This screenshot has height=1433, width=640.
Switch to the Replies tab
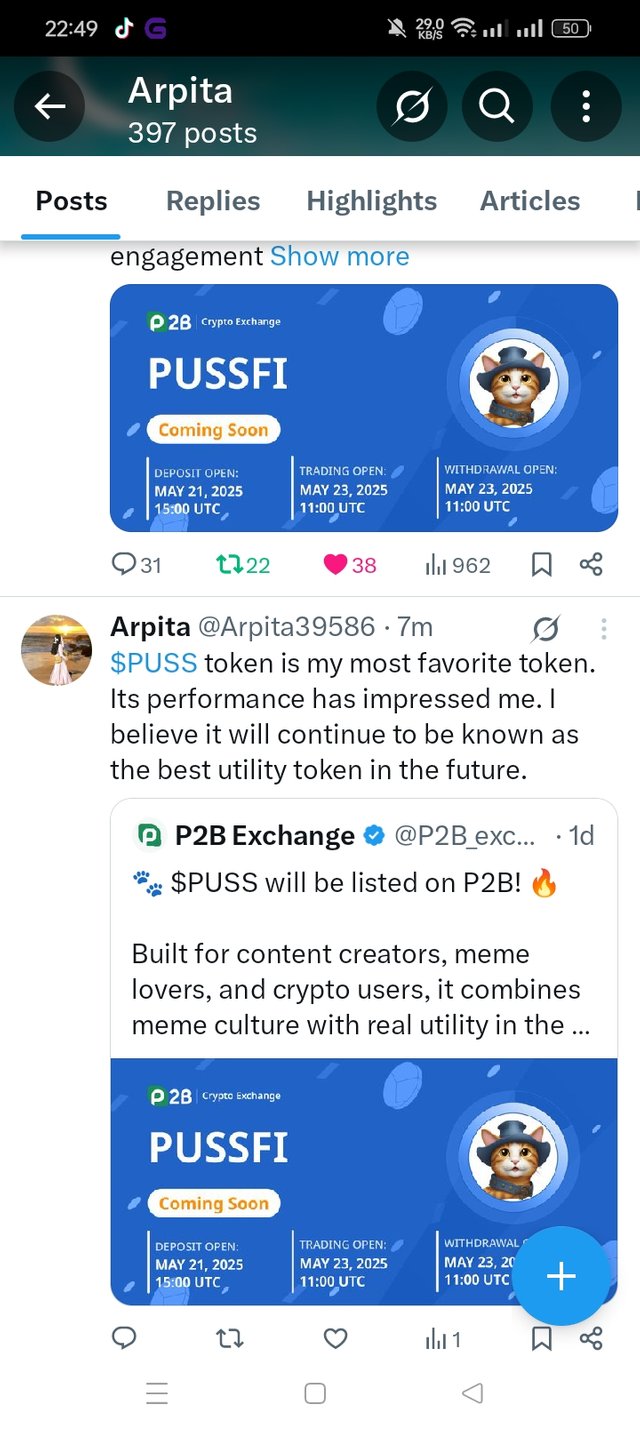213,201
